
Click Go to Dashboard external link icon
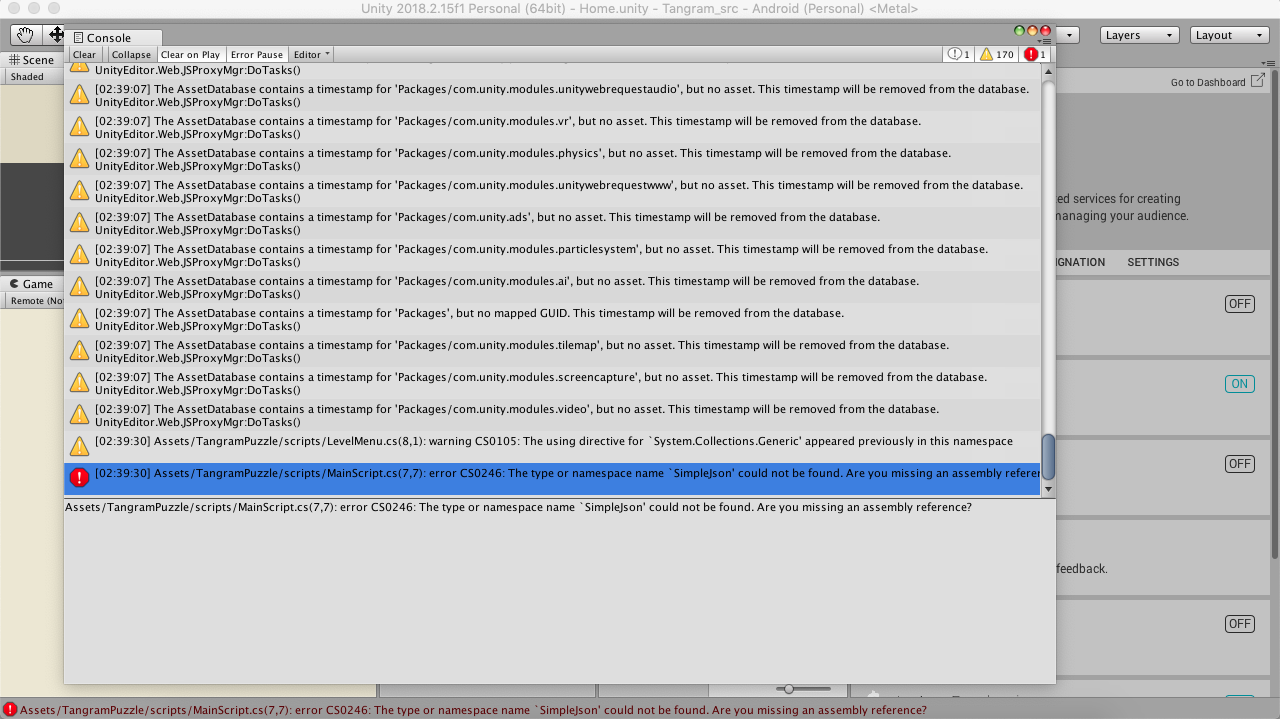(1258, 80)
